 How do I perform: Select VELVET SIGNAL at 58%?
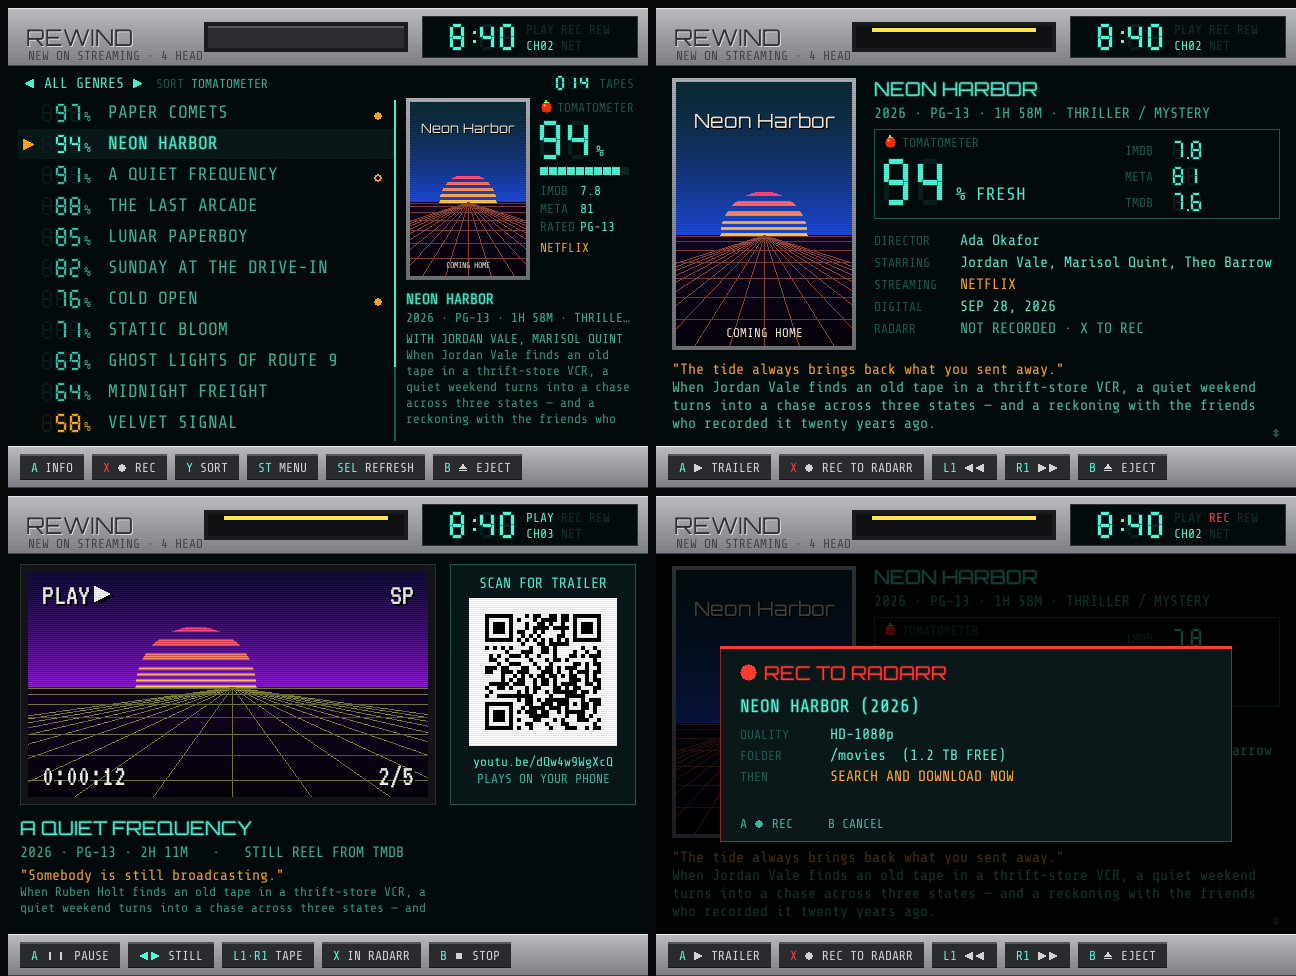pos(206,422)
